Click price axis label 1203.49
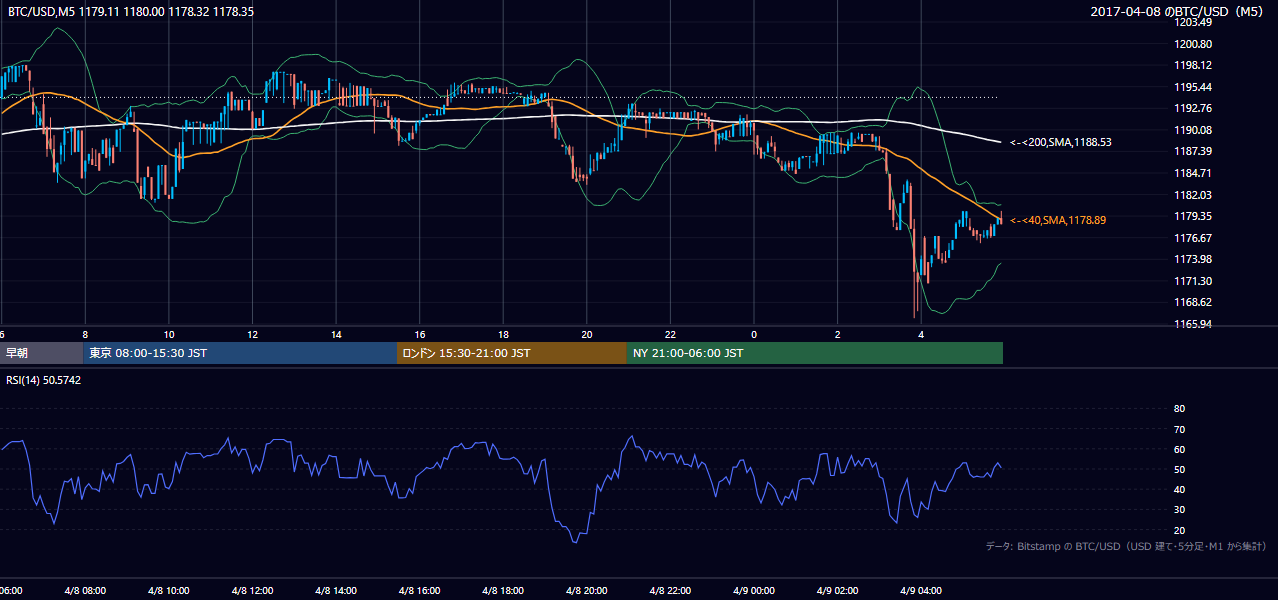 click(x=1192, y=22)
